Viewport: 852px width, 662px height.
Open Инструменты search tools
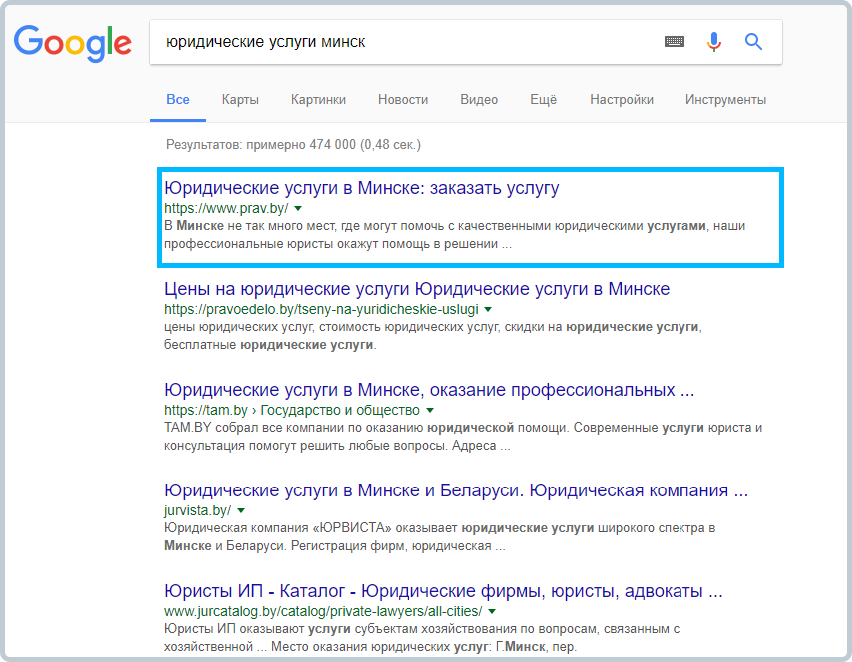725,99
